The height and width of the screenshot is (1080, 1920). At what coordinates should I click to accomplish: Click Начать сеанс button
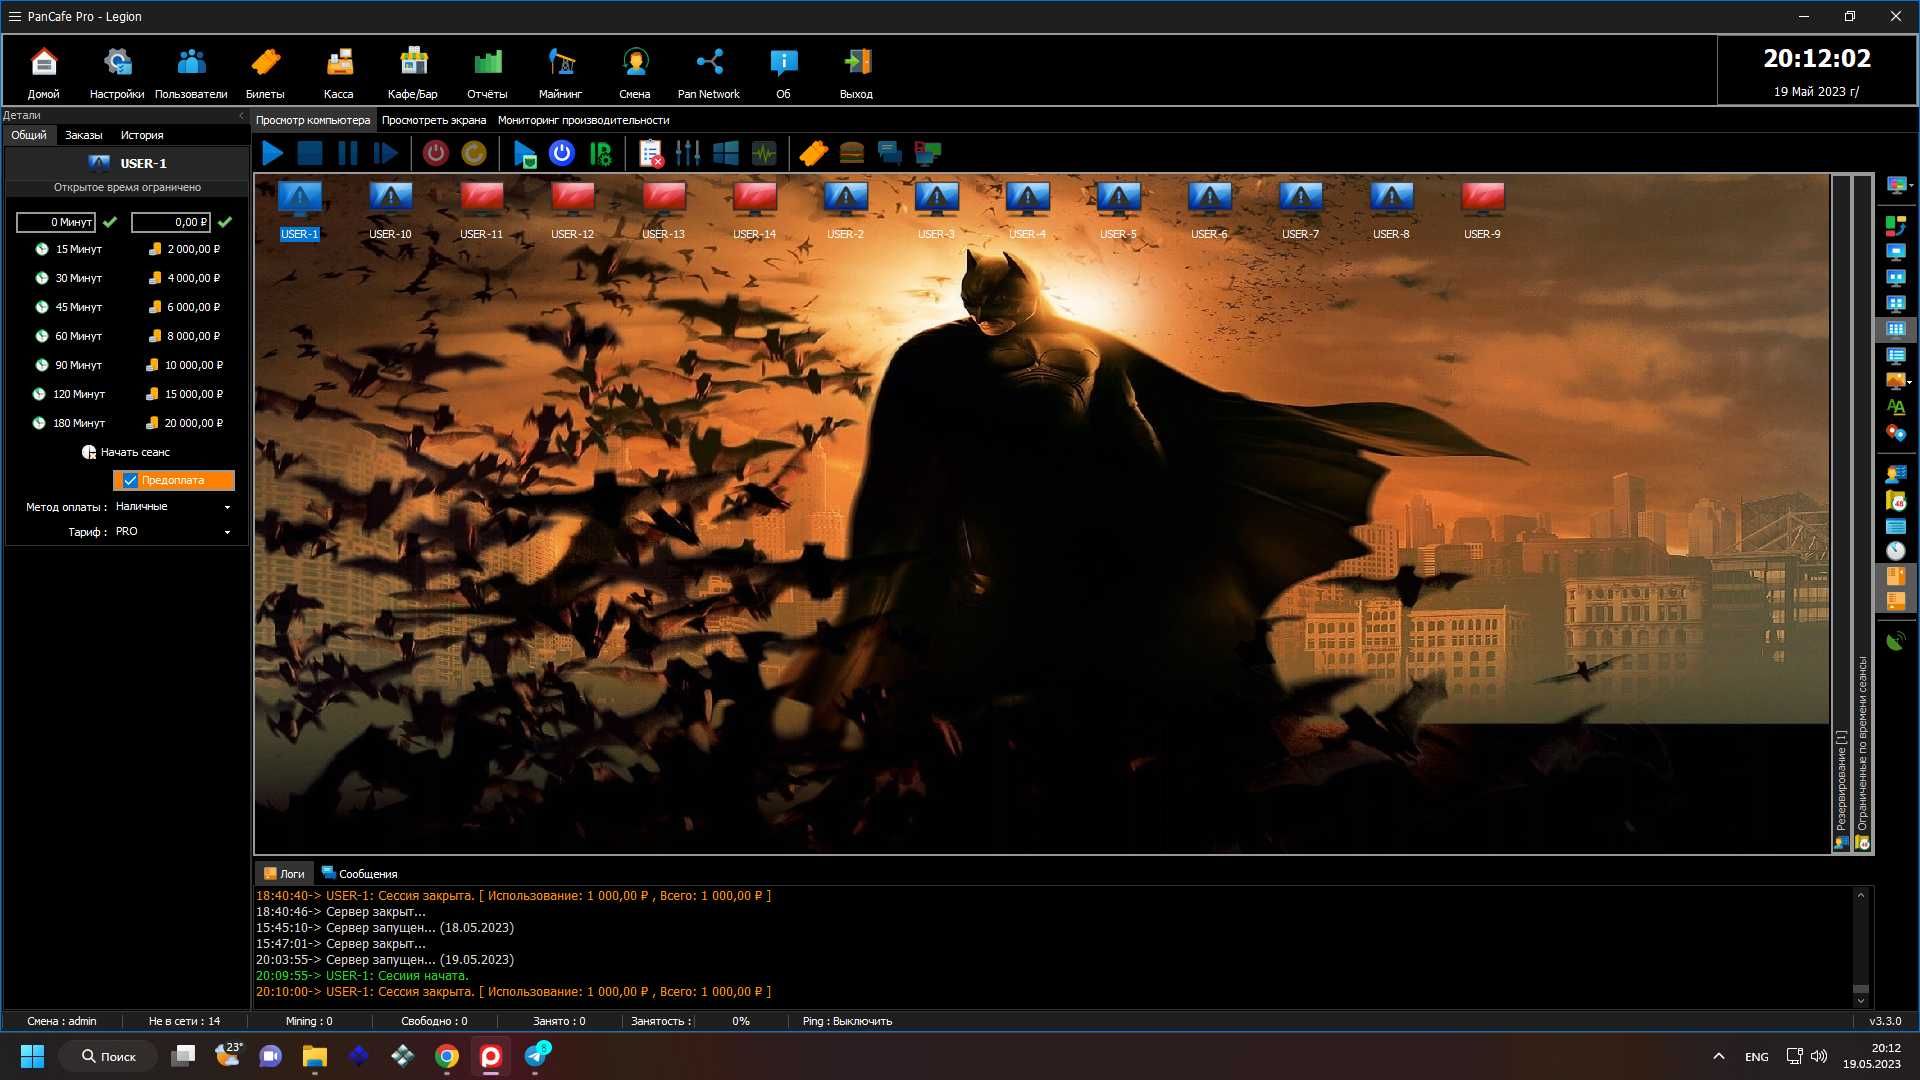point(126,452)
